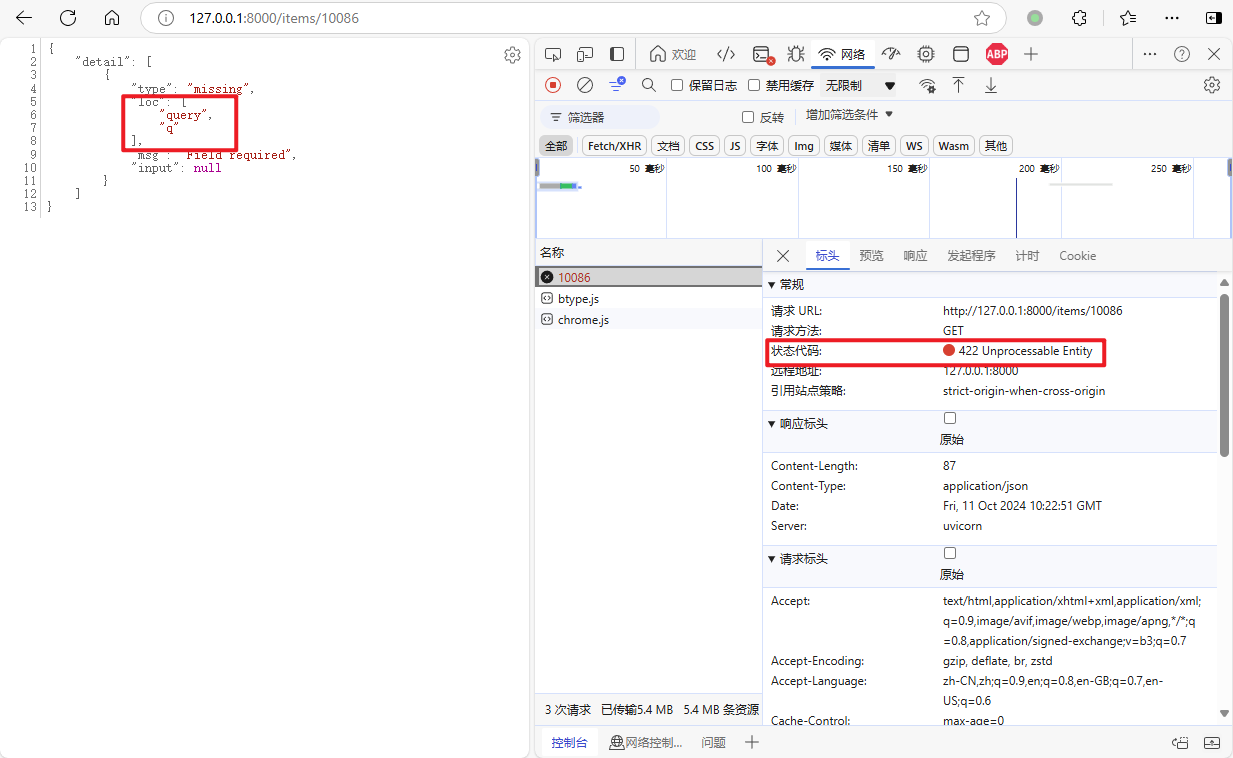
Task: Filter requests by Wasm
Action: click(x=954, y=146)
